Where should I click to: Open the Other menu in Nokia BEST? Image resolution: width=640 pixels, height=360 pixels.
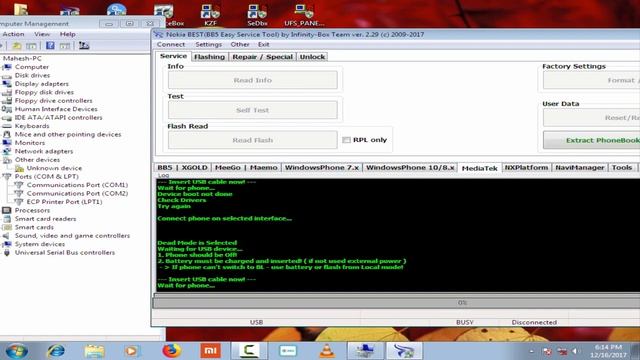(240, 44)
